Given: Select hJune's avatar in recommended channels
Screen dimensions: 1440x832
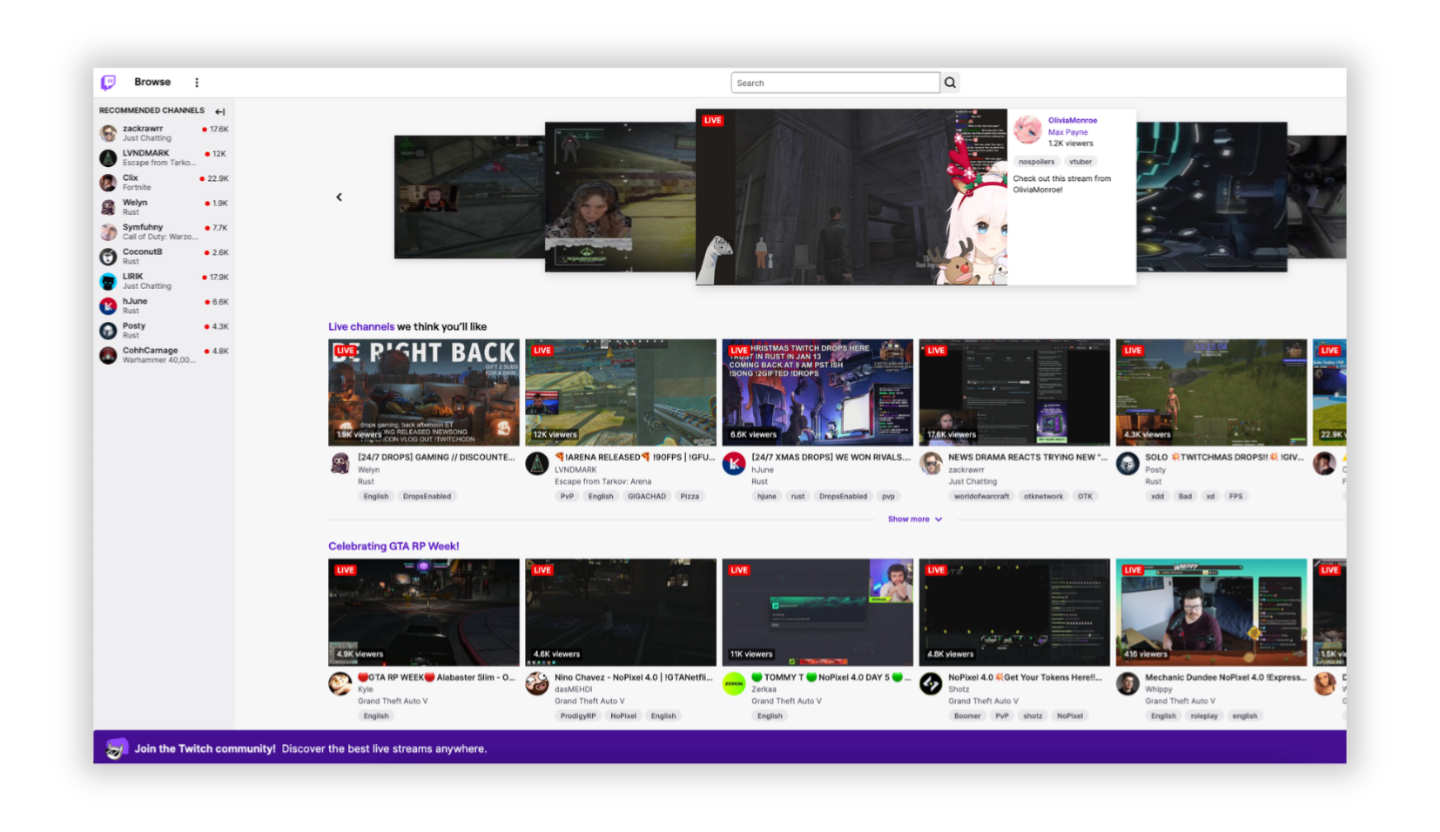Looking at the screenshot, I should coord(107,305).
